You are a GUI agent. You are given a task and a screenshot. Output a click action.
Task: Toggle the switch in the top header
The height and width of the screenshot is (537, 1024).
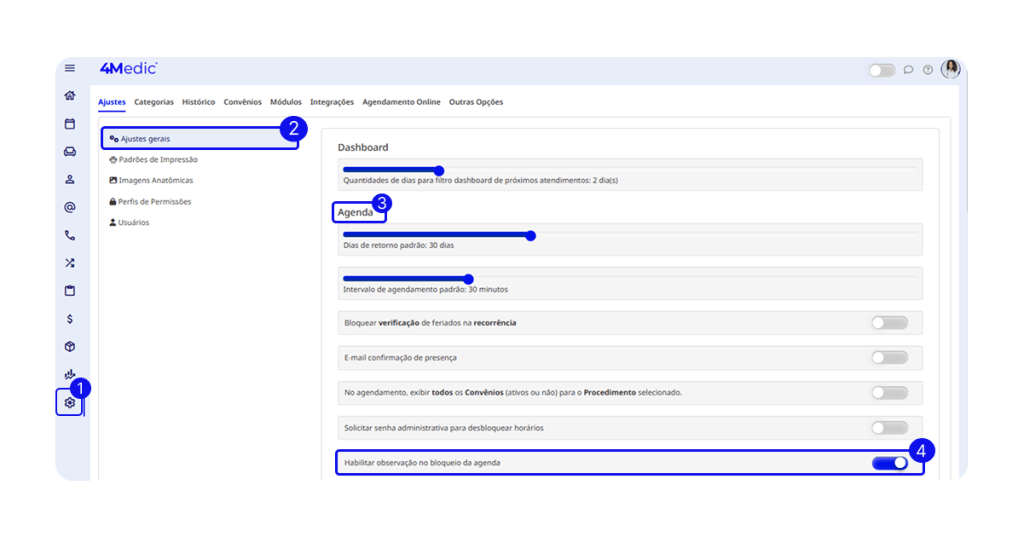click(881, 70)
